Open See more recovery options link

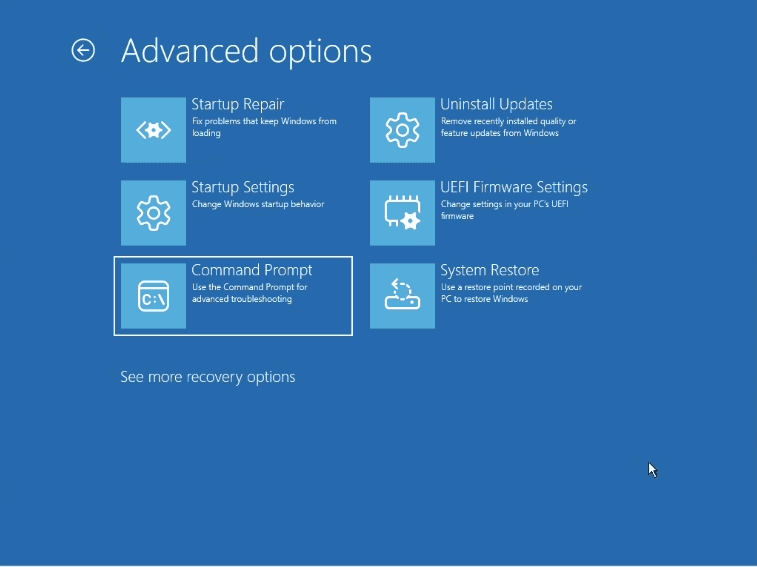(x=208, y=377)
